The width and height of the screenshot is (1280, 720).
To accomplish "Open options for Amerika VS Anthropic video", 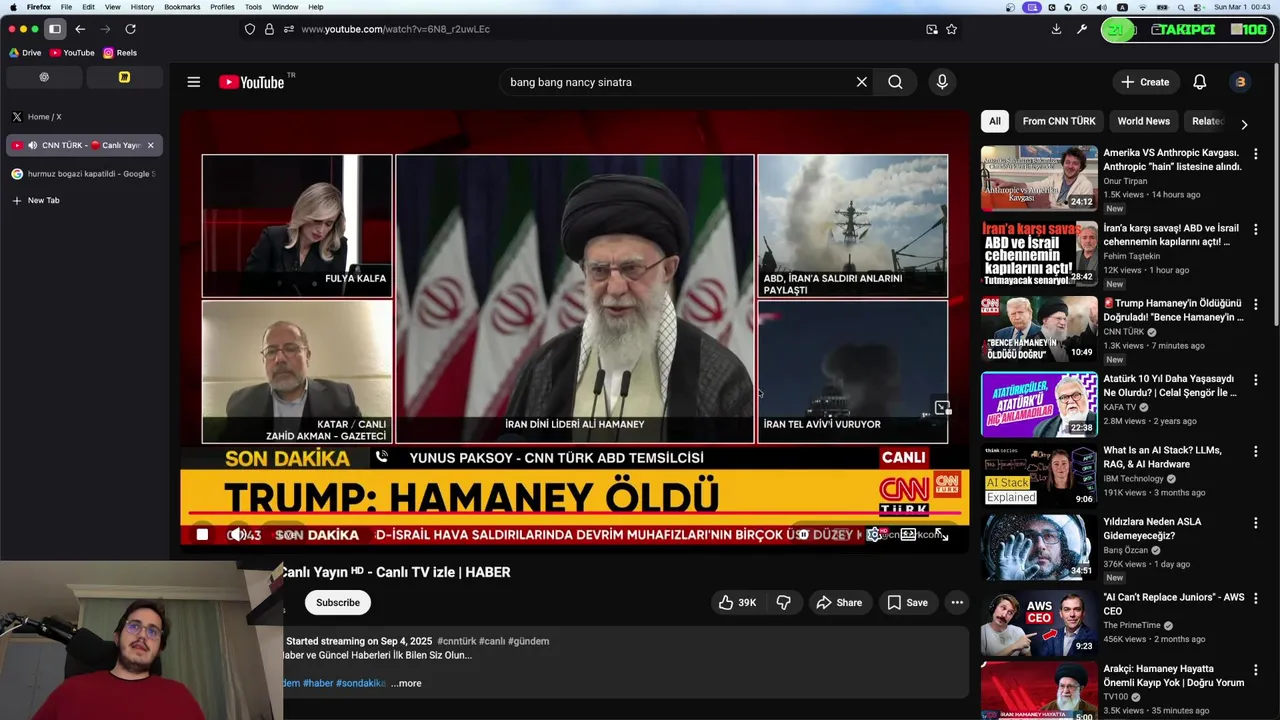I will (1255, 154).
